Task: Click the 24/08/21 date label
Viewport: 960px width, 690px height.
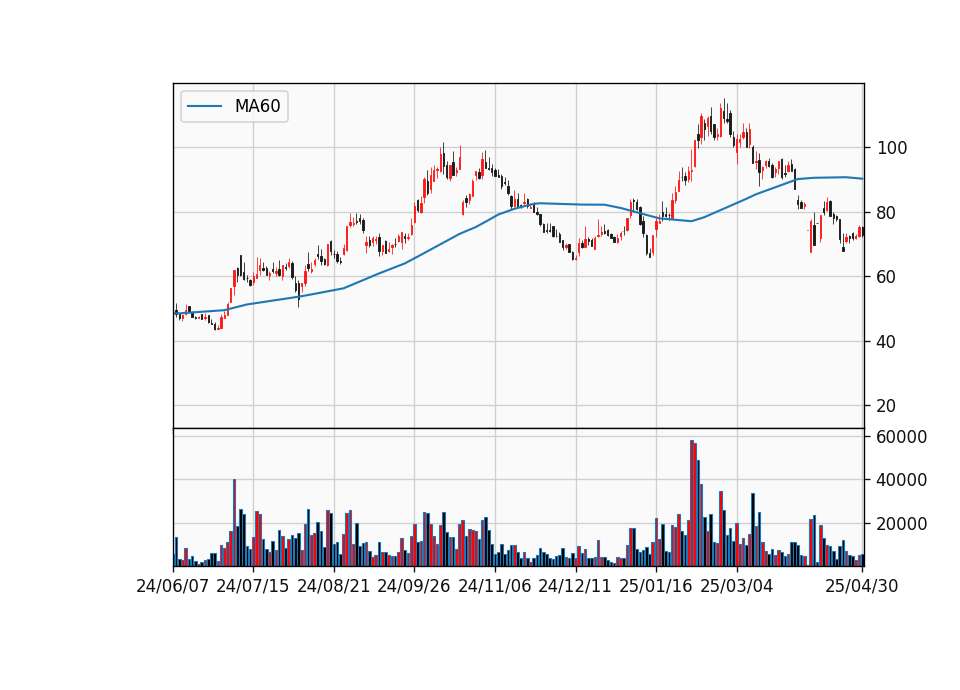Action: [334, 587]
